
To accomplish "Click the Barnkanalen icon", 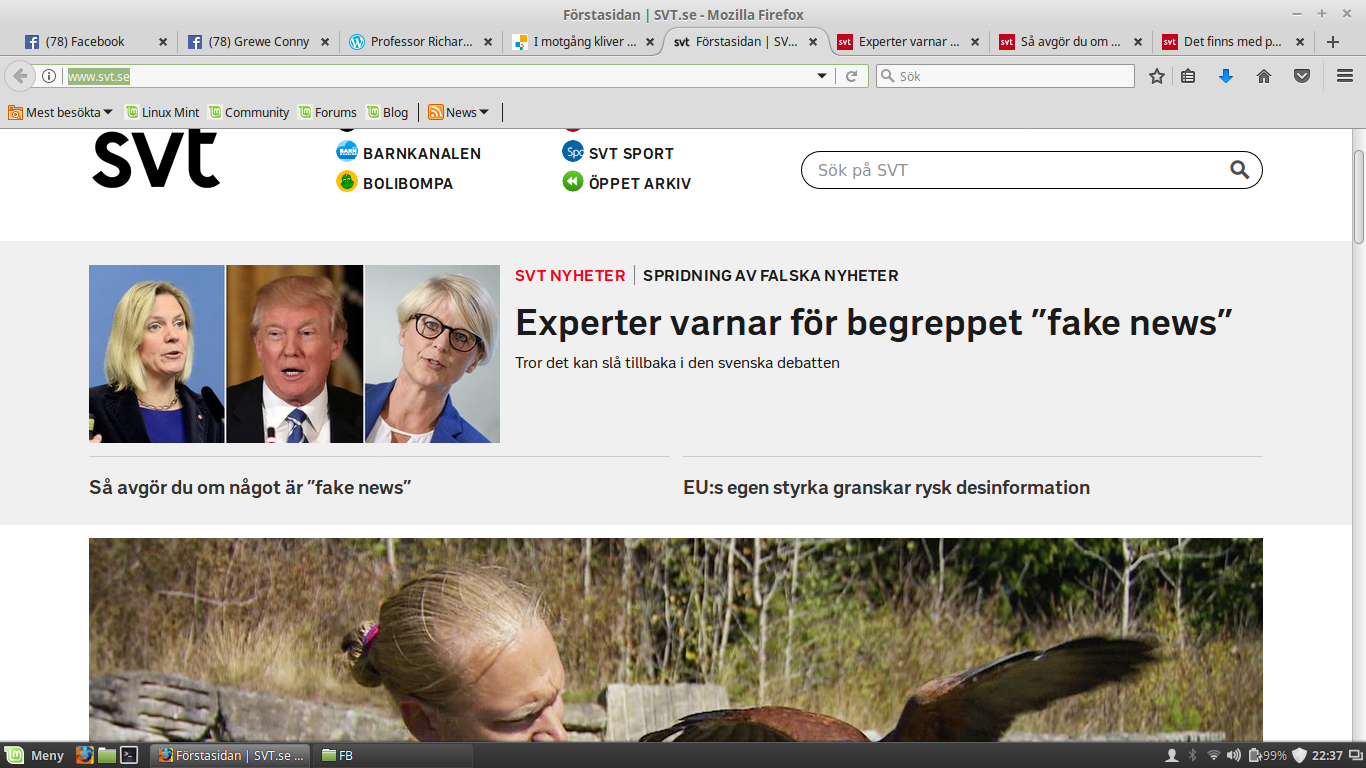I will point(347,152).
